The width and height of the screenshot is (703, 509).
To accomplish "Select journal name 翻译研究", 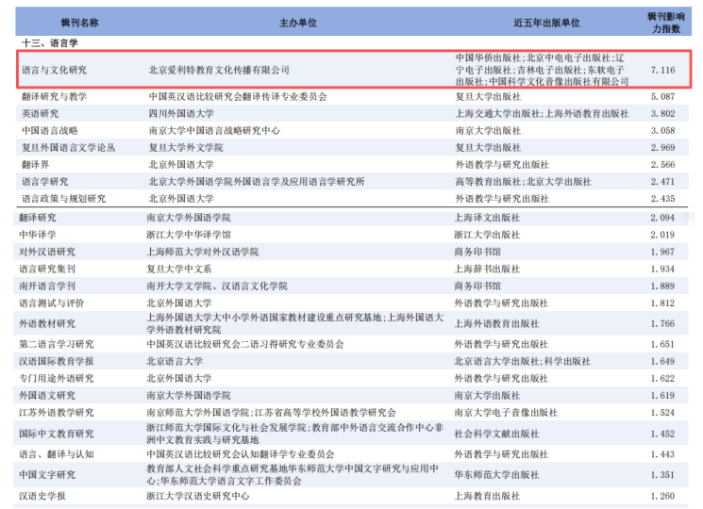I will 38,218.
